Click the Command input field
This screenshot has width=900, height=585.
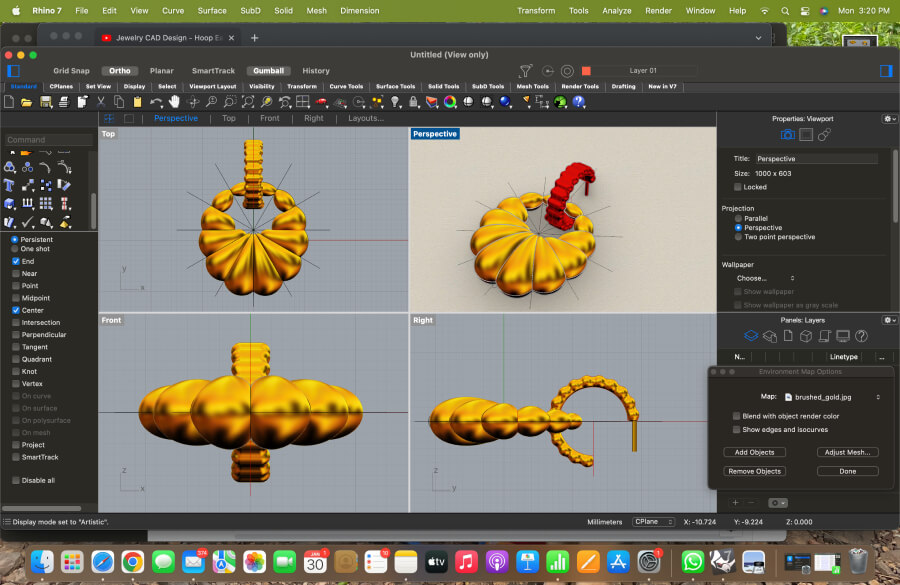[x=48, y=140]
